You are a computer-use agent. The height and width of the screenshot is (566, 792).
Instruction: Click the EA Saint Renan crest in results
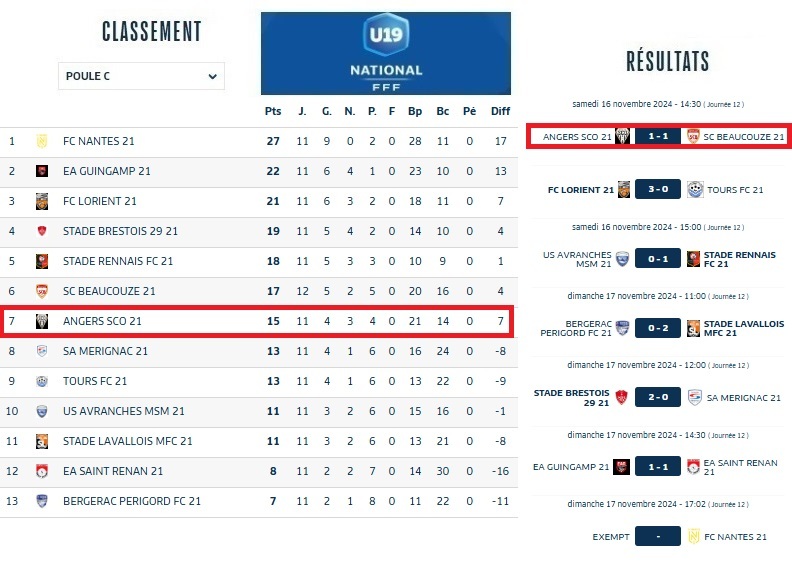coord(693,466)
